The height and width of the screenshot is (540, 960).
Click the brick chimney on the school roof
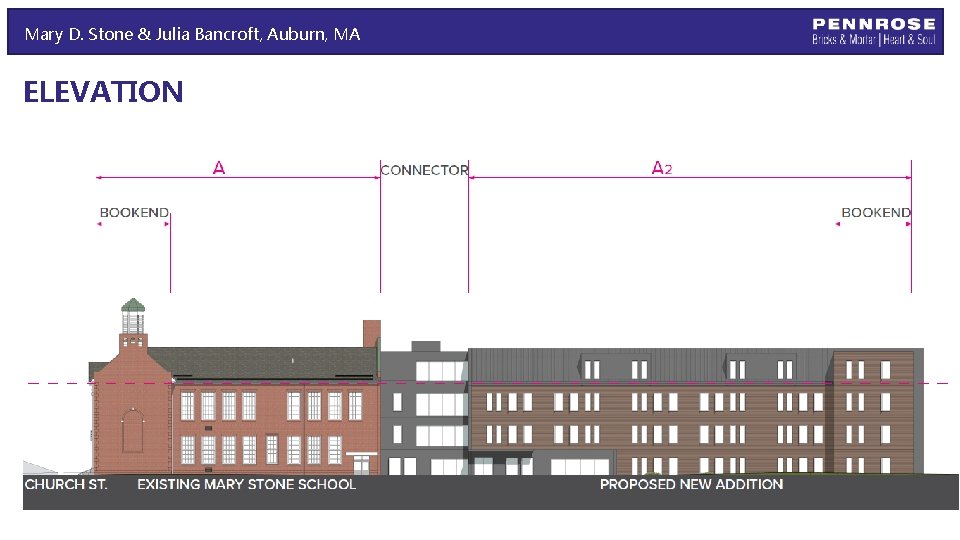point(372,334)
